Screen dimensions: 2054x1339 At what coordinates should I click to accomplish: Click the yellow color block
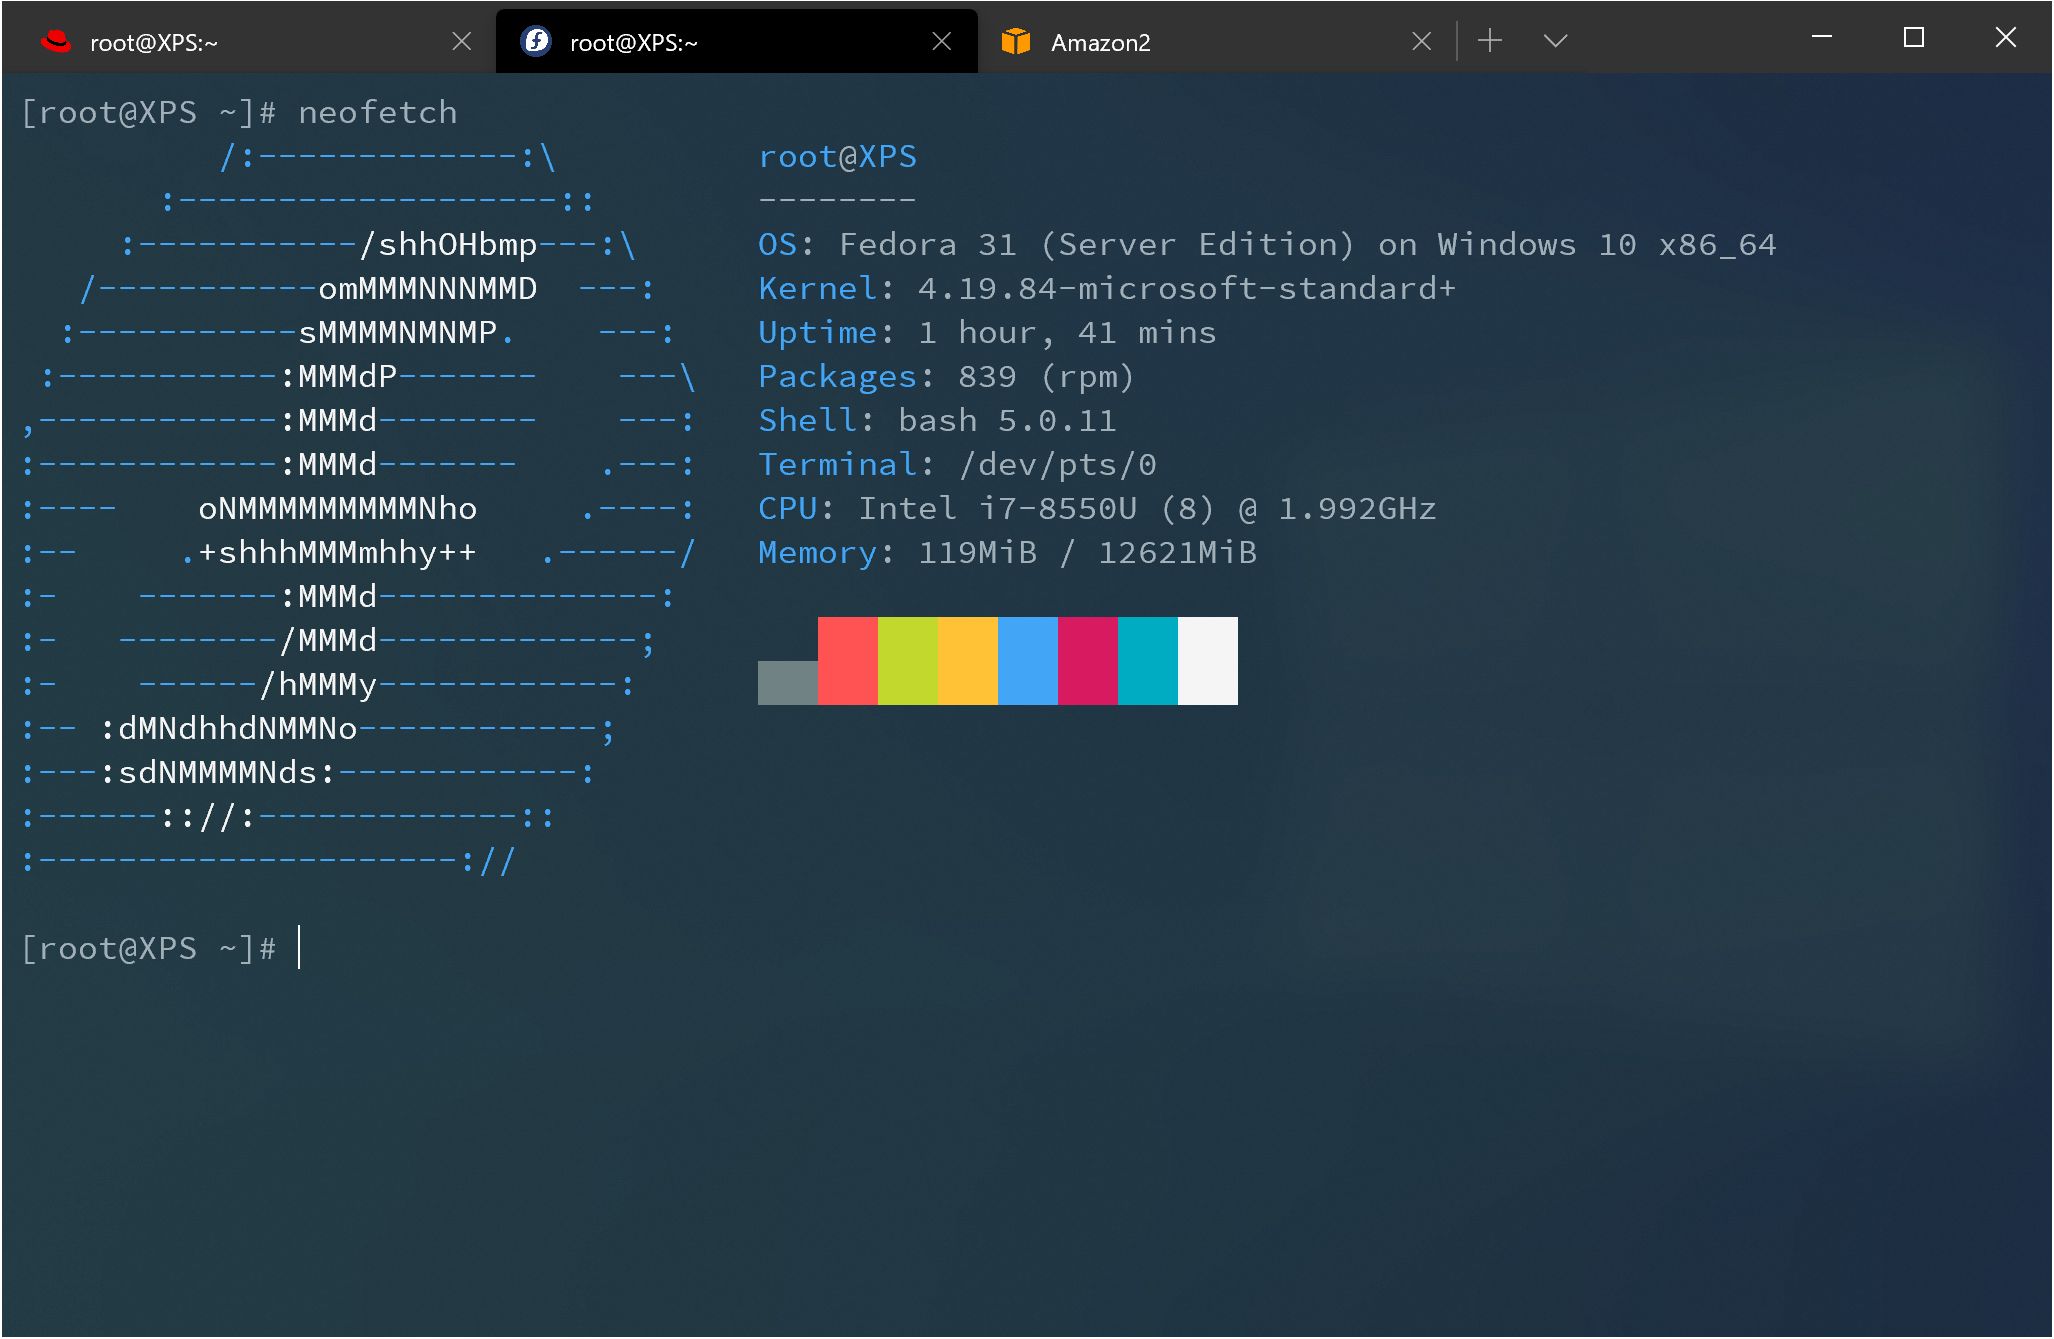[x=968, y=661]
